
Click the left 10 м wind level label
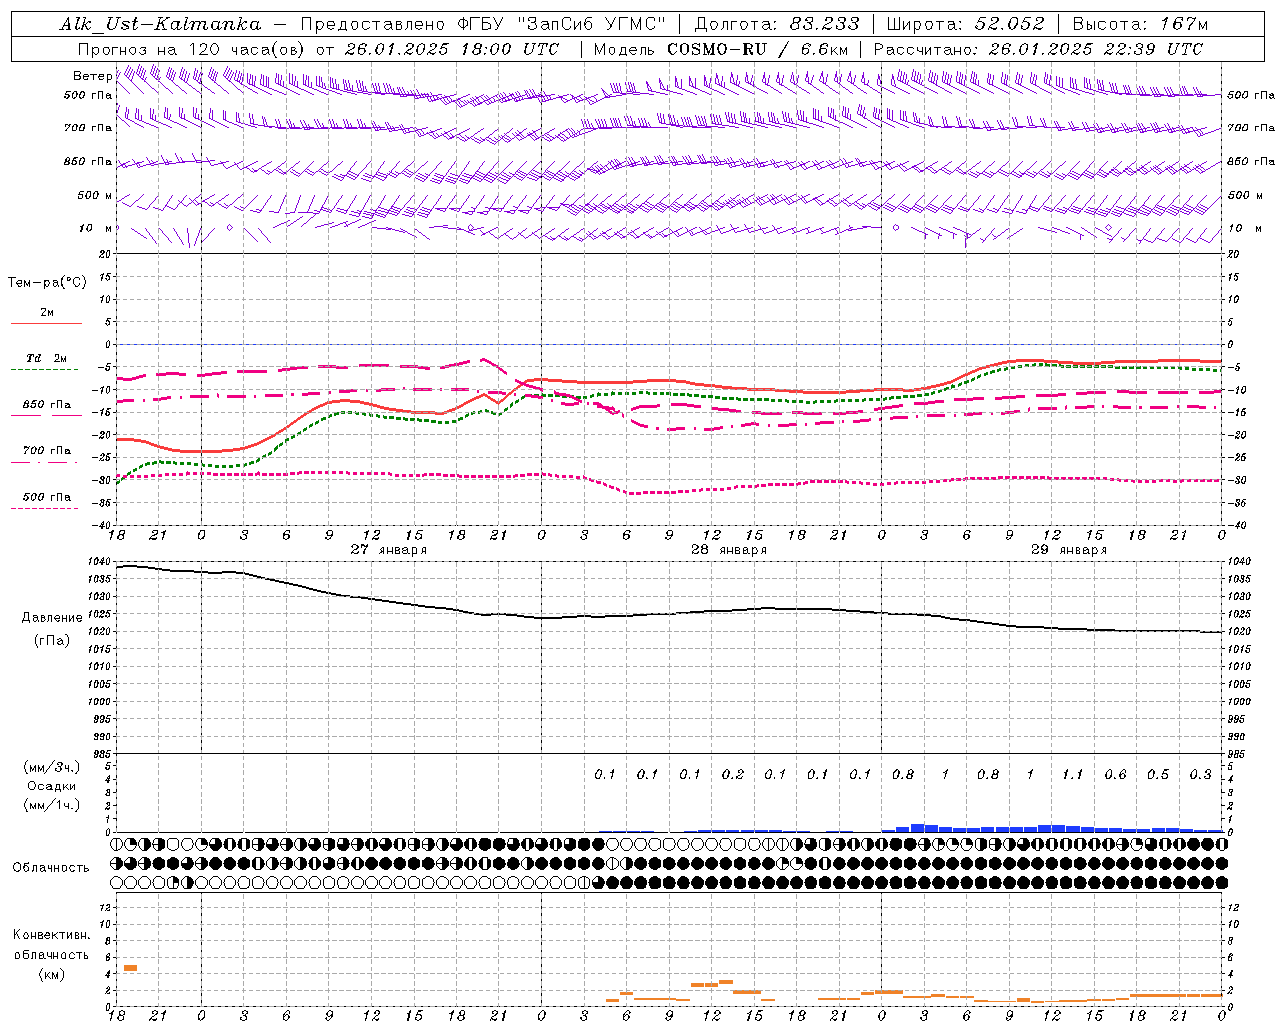pyautogui.click(x=95, y=228)
